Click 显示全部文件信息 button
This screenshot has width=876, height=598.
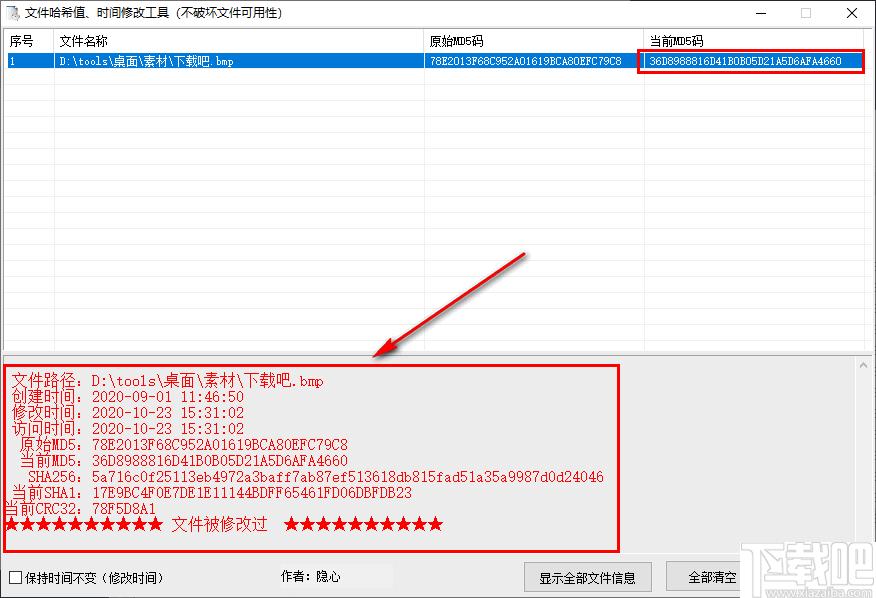pos(588,577)
